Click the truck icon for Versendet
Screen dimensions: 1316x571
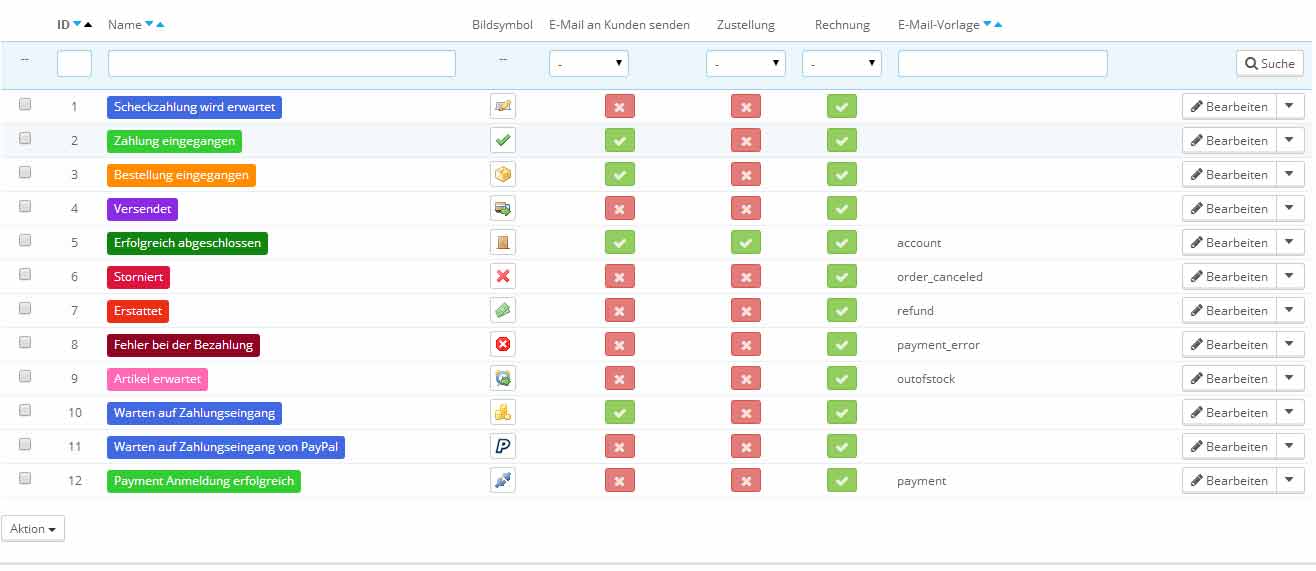[503, 208]
